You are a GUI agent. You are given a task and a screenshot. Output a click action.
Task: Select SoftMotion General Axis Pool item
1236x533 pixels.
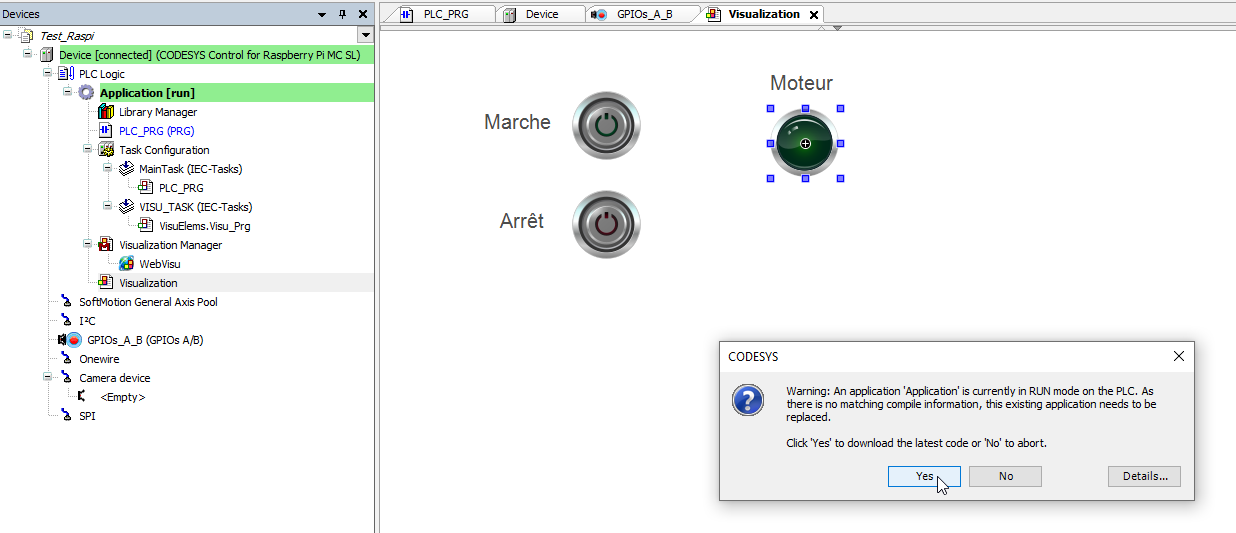click(148, 302)
